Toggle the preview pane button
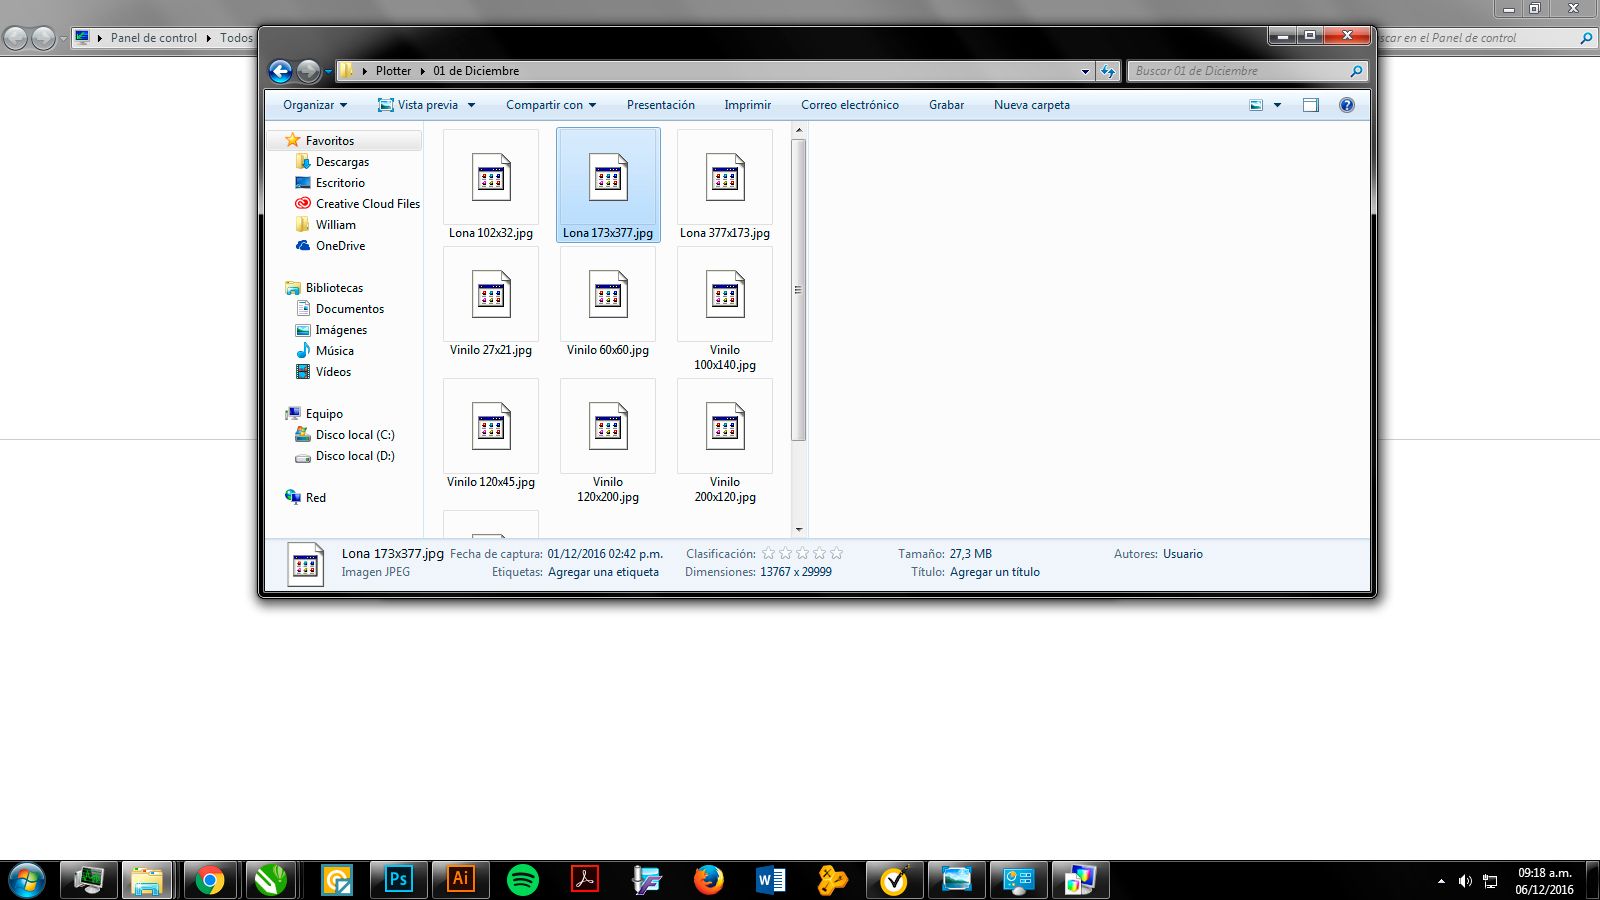Viewport: 1600px width, 900px height. point(1311,105)
